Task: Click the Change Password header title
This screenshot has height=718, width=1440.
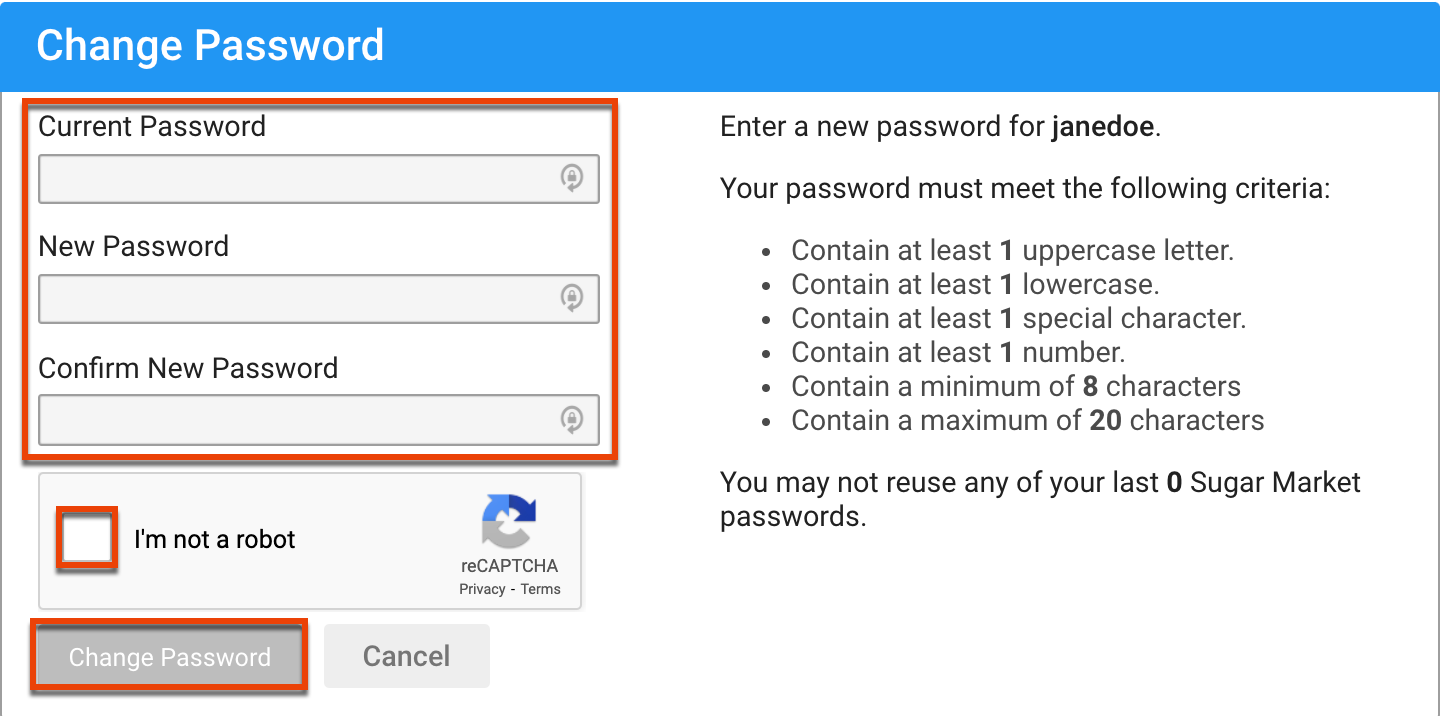Action: coord(210,46)
